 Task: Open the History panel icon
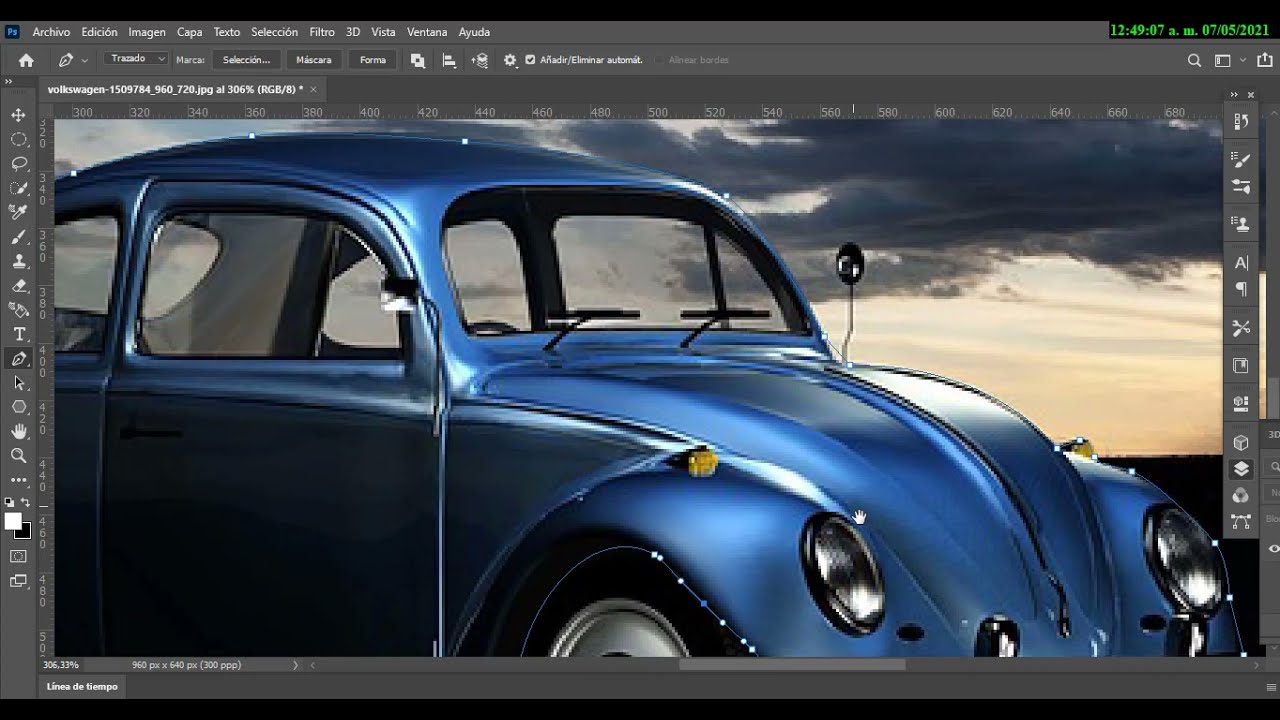(x=1241, y=122)
